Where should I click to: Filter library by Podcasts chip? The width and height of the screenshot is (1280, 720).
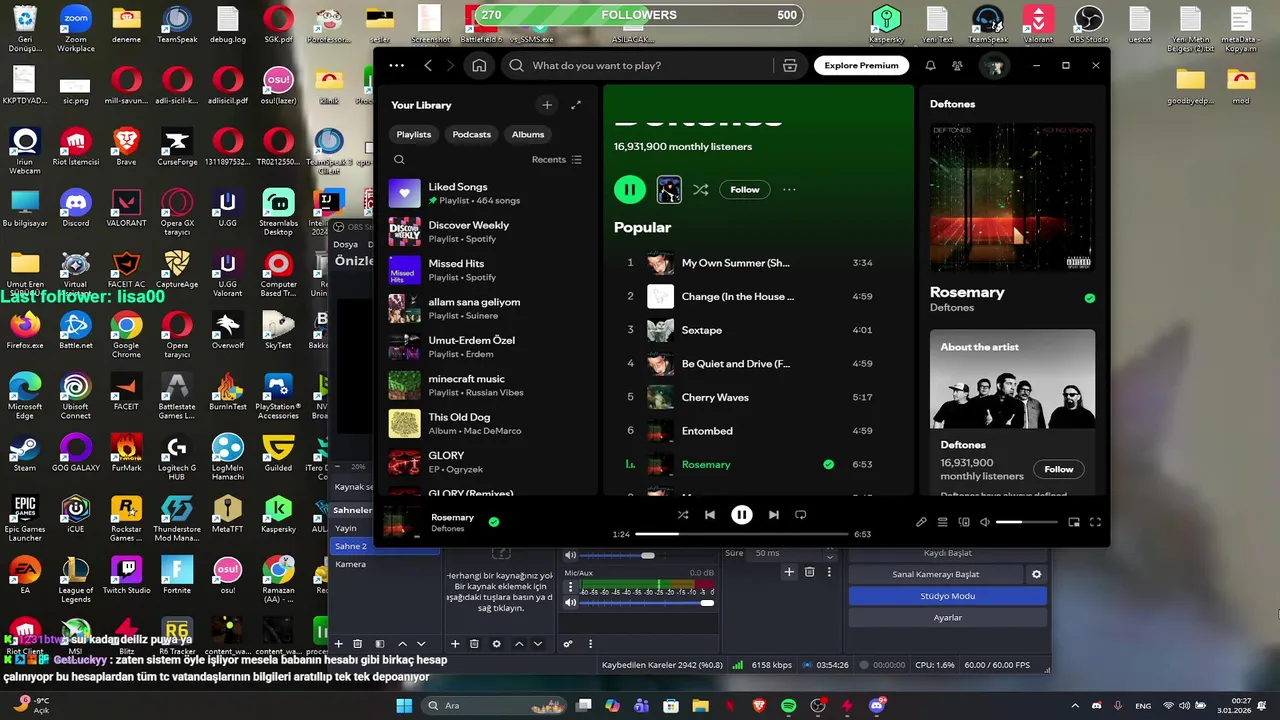(x=471, y=134)
